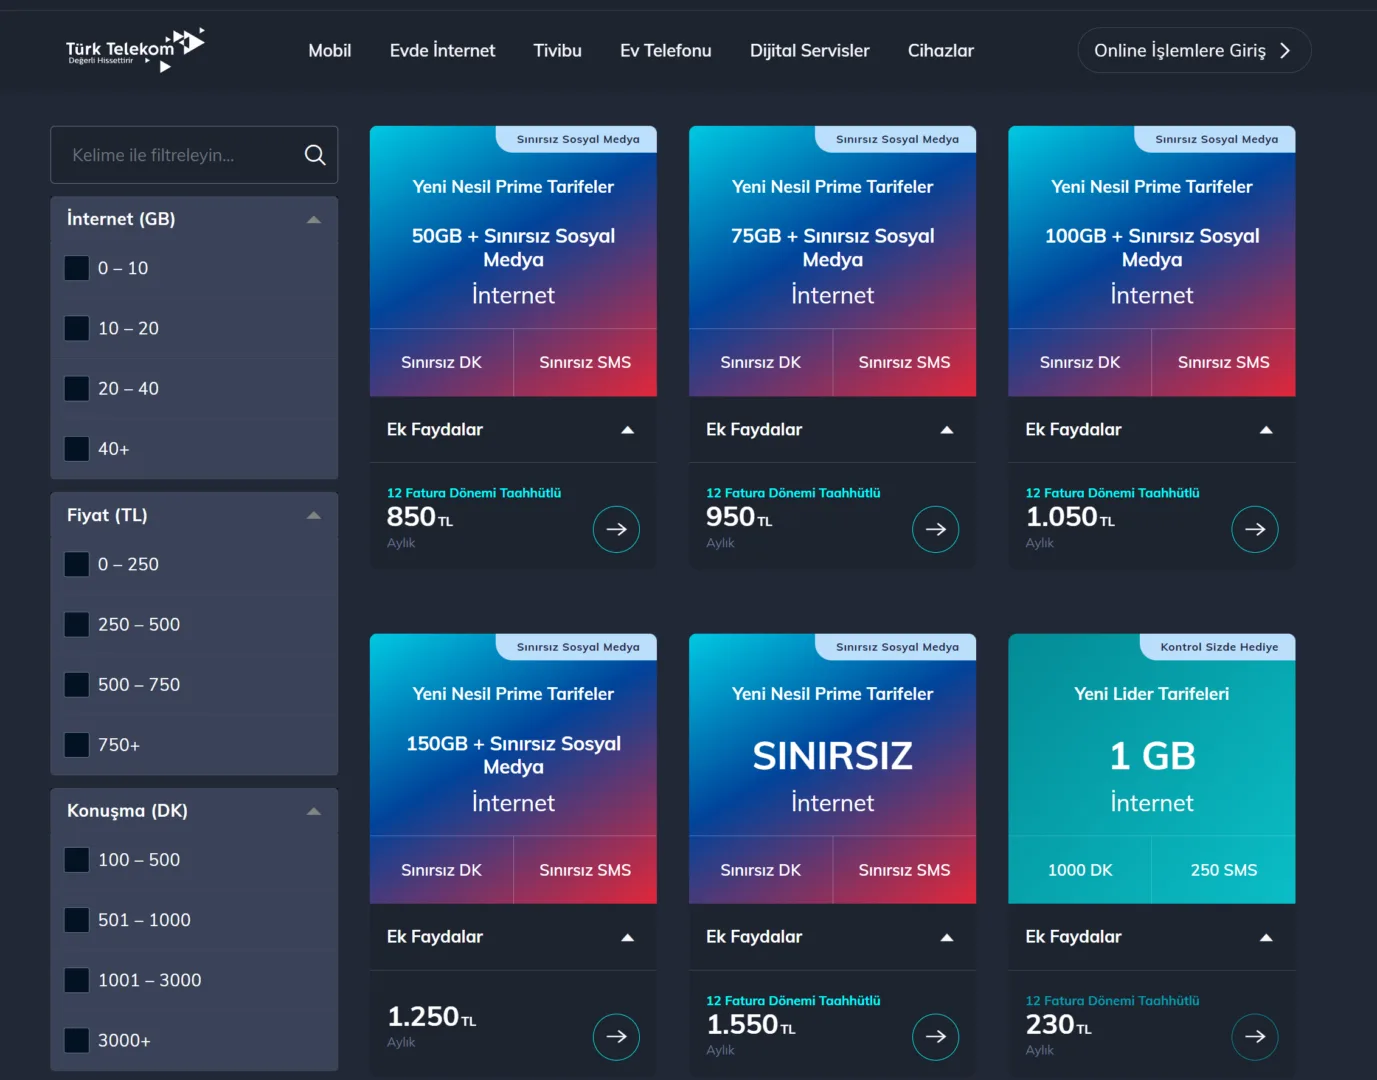This screenshot has width=1377, height=1080.
Task: Open the Mobil menu
Action: pyautogui.click(x=330, y=50)
